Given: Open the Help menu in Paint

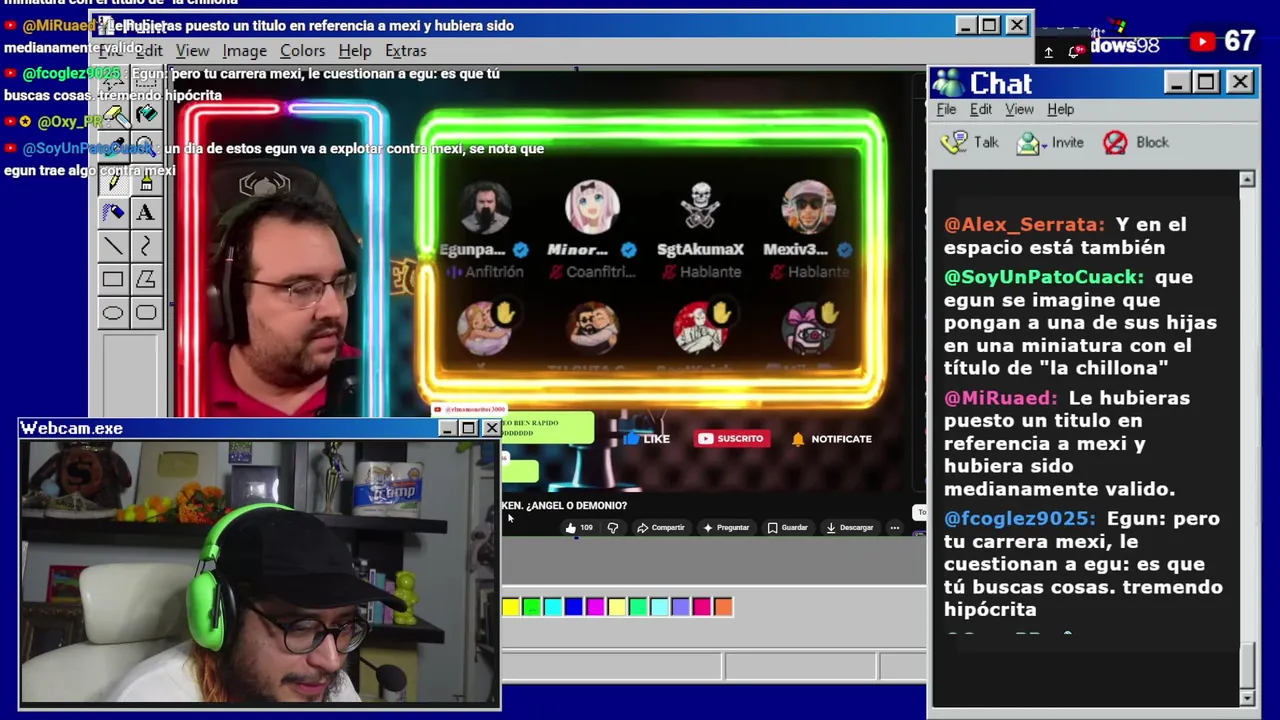Looking at the screenshot, I should 354,51.
